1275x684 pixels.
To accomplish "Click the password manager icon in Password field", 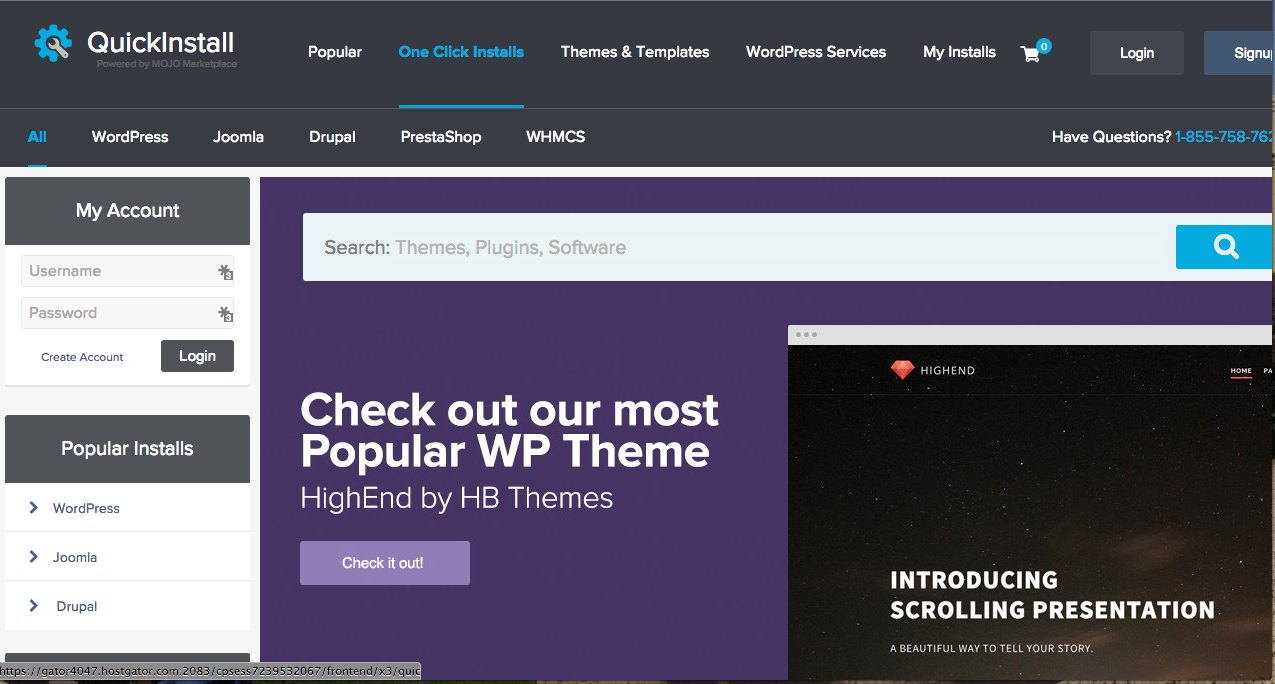I will click(225, 314).
